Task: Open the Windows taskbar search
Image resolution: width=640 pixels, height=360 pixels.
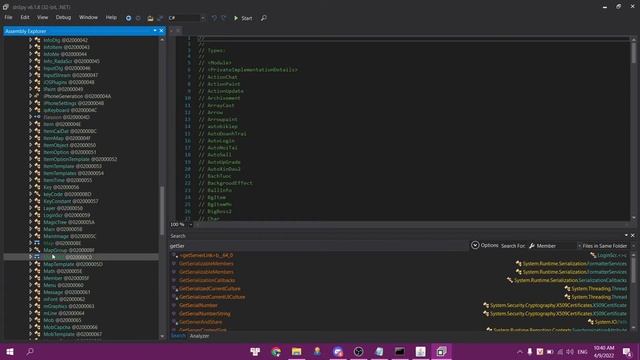Action: pyautogui.click(x=30, y=351)
